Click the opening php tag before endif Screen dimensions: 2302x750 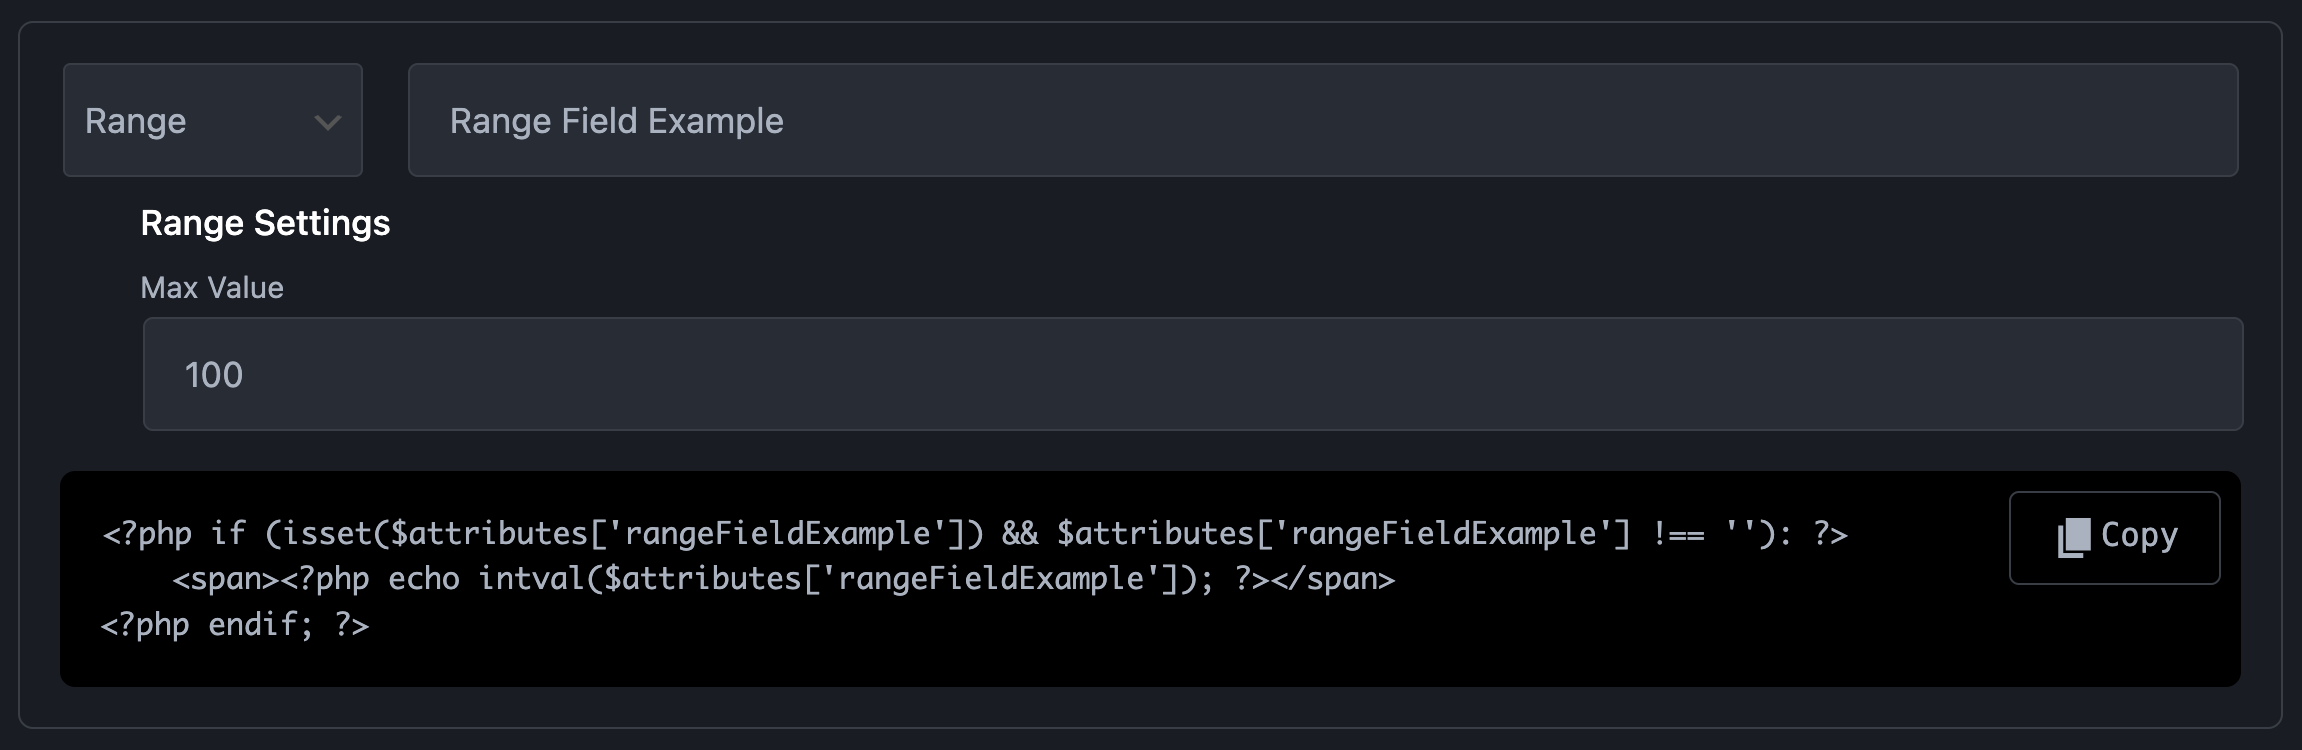(145, 625)
